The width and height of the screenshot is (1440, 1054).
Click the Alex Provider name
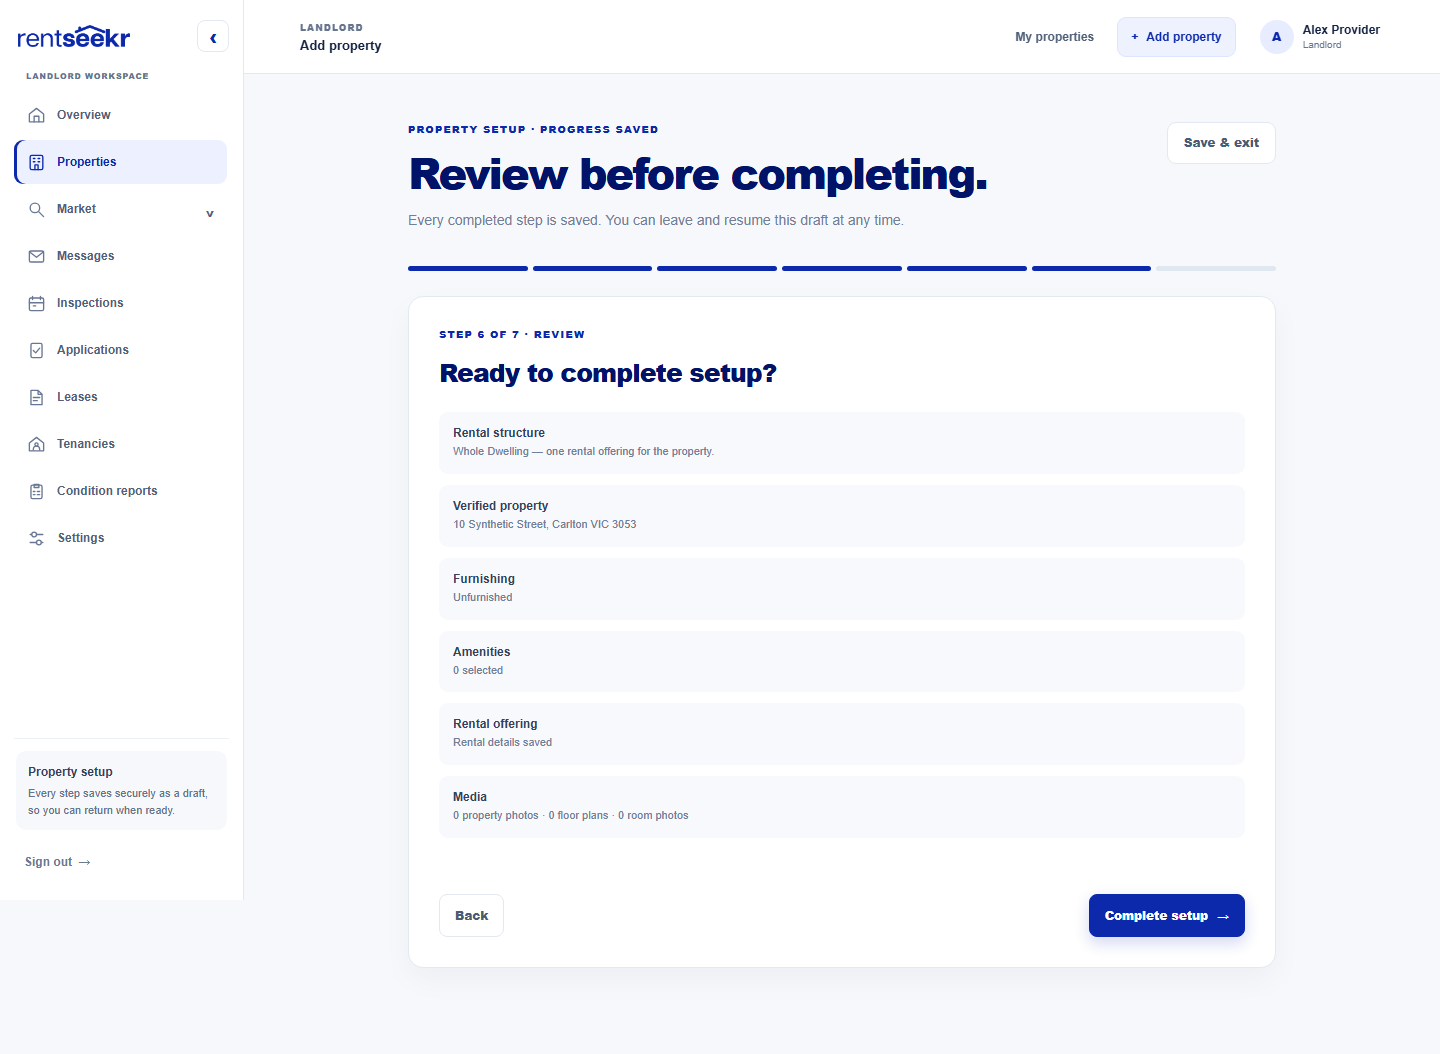[1341, 30]
